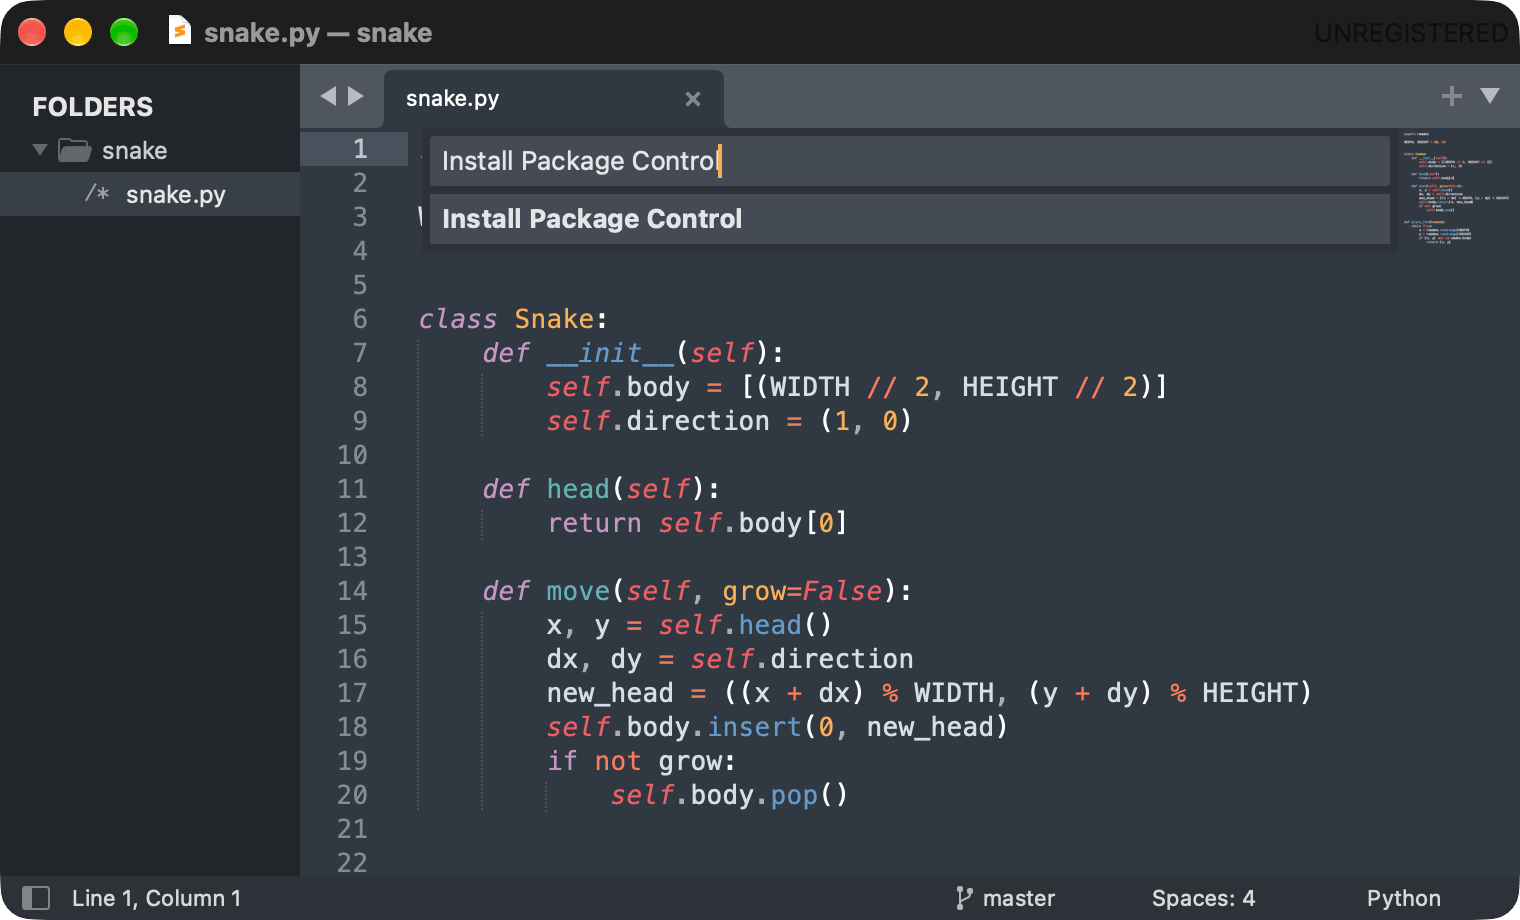1520x920 pixels.
Task: Click the Sublime file icon in title bar
Action: [180, 31]
